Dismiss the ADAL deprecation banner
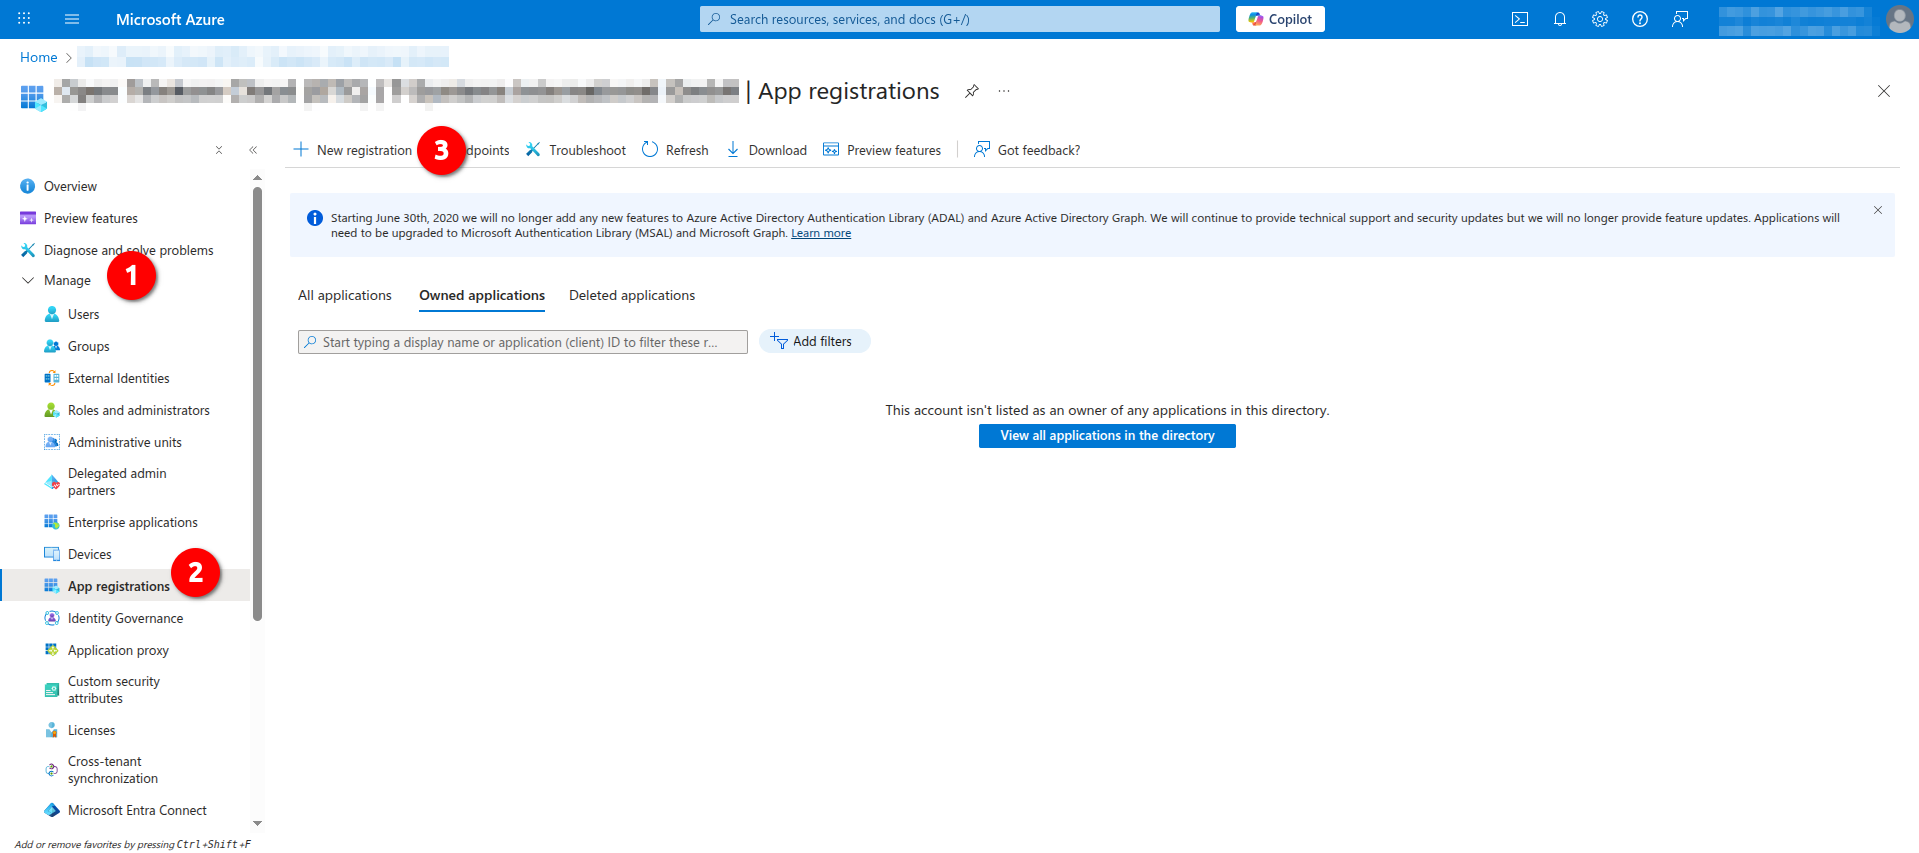1919x853 pixels. (1877, 210)
